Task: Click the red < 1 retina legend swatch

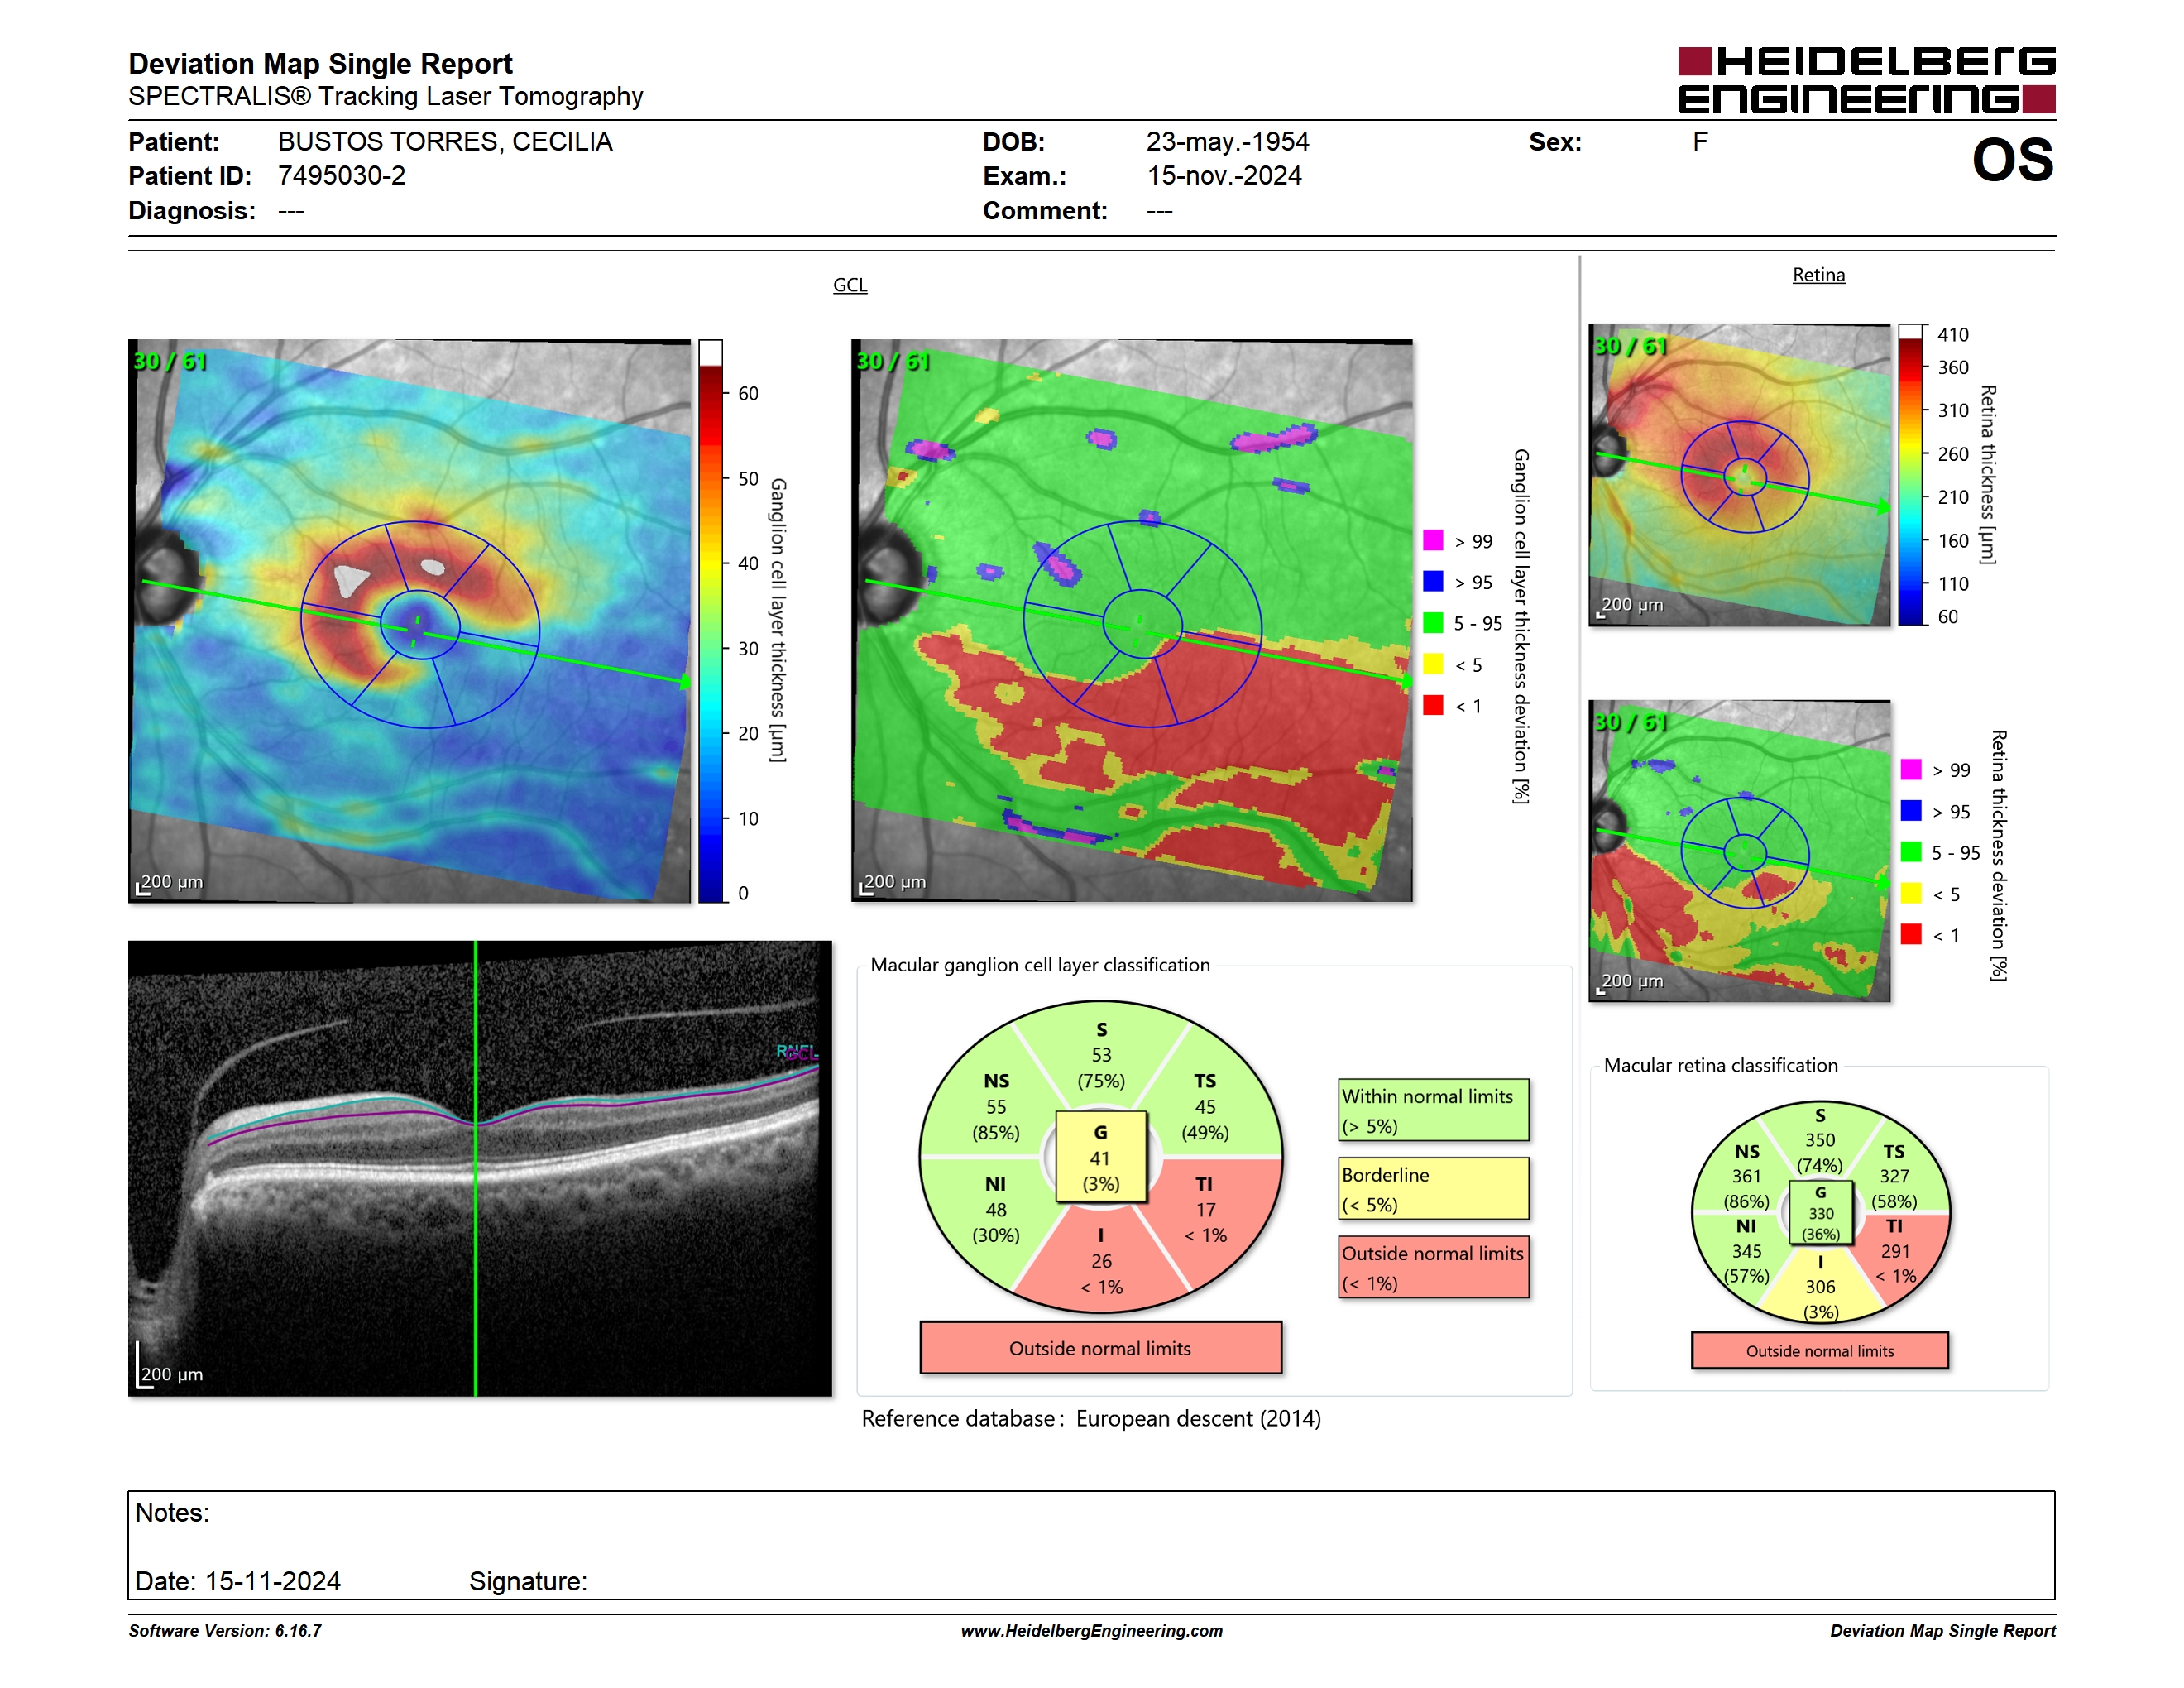Action: click(x=1911, y=934)
